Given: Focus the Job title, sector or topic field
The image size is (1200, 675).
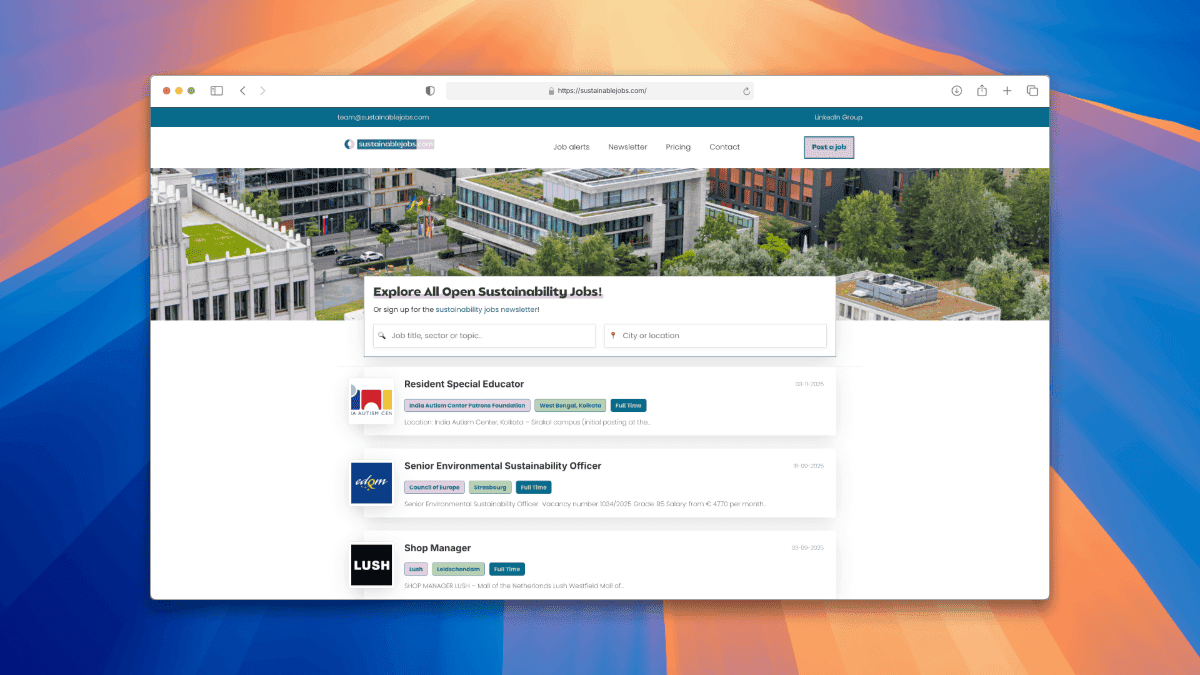Looking at the screenshot, I should [485, 336].
